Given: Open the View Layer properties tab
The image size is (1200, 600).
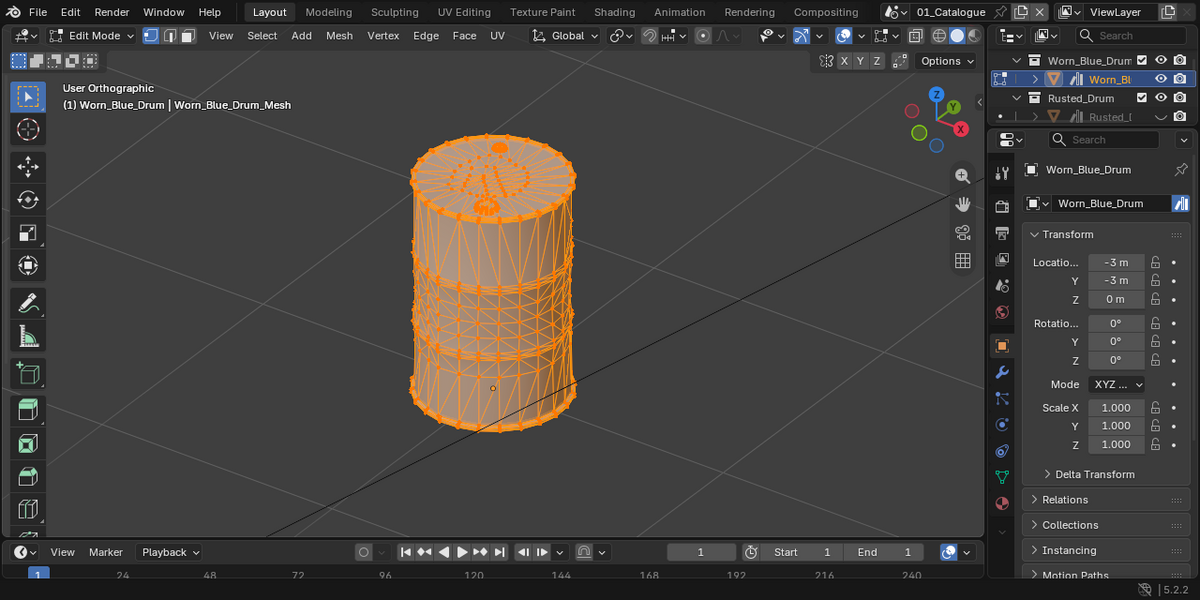Looking at the screenshot, I should tap(1002, 259).
